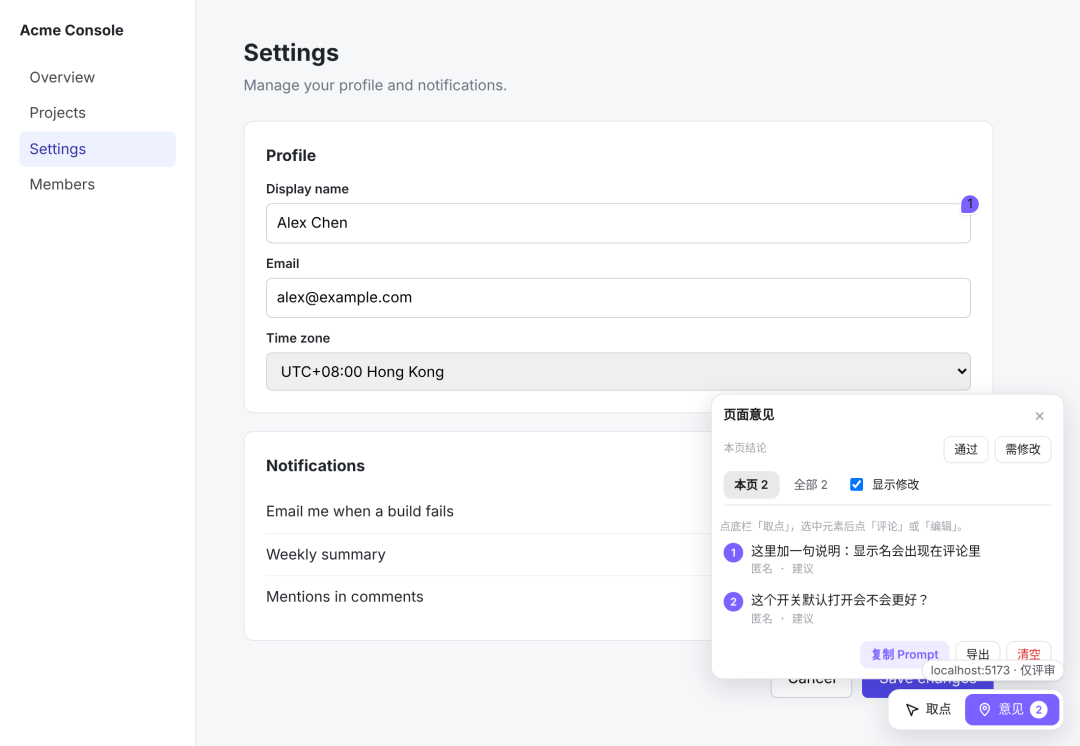Click comment marker 1 on Display name field
1080x746 pixels.
click(970, 204)
